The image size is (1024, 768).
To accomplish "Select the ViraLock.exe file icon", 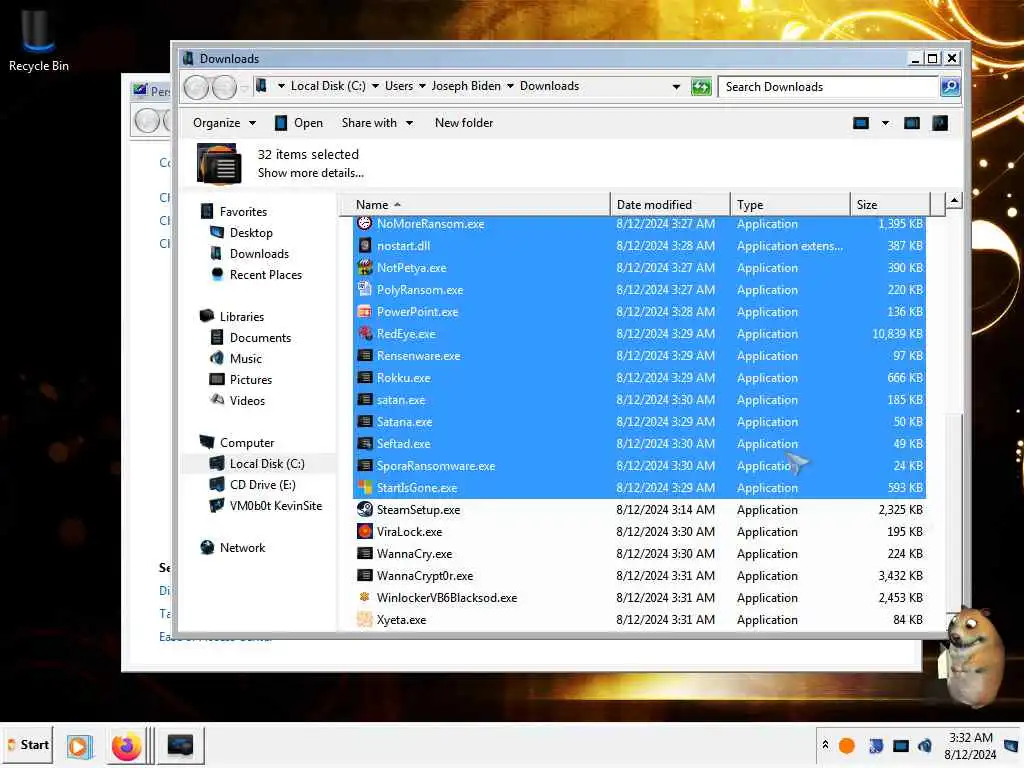I will tap(364, 532).
